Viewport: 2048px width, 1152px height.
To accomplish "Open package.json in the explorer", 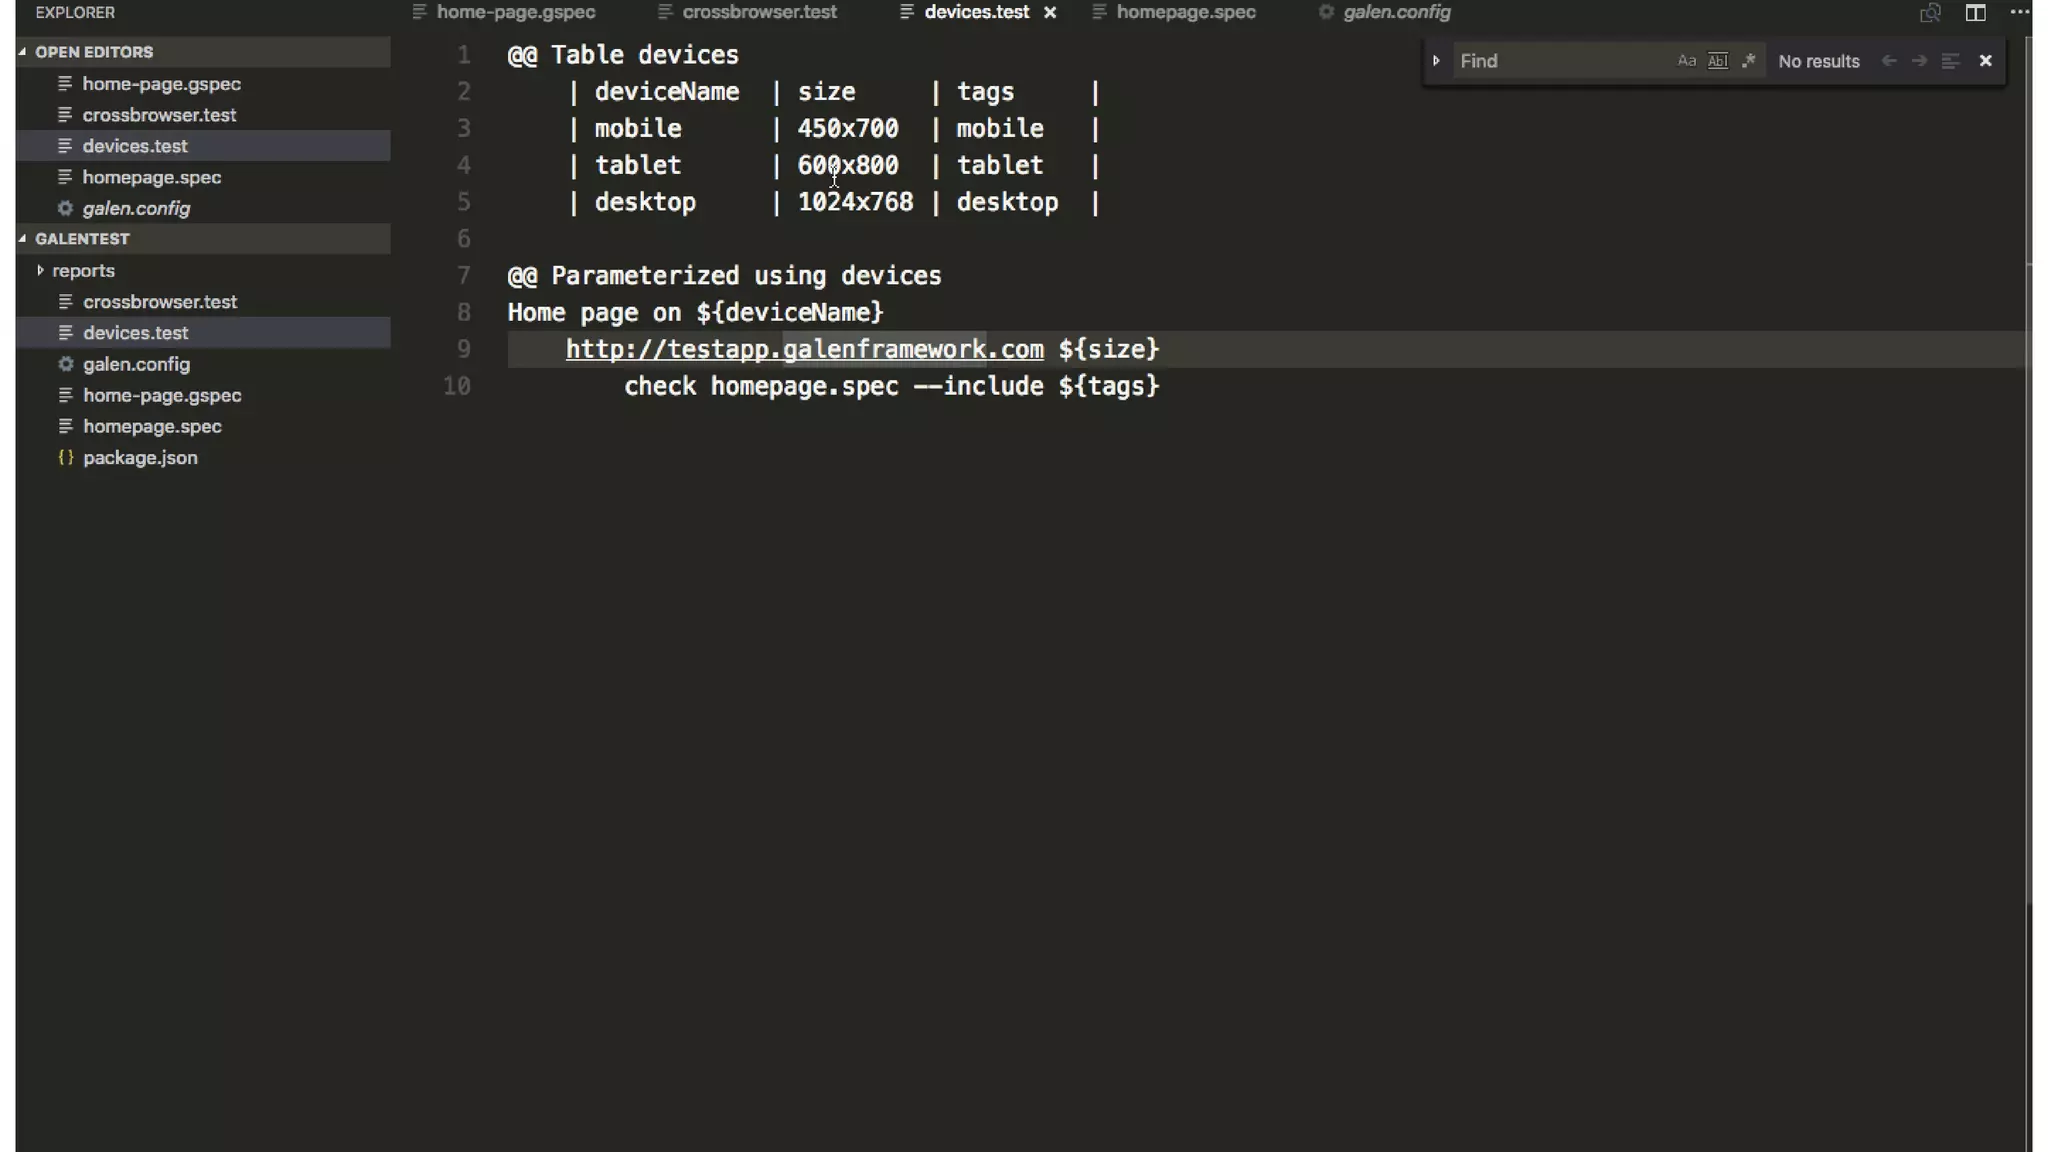I will [x=140, y=458].
